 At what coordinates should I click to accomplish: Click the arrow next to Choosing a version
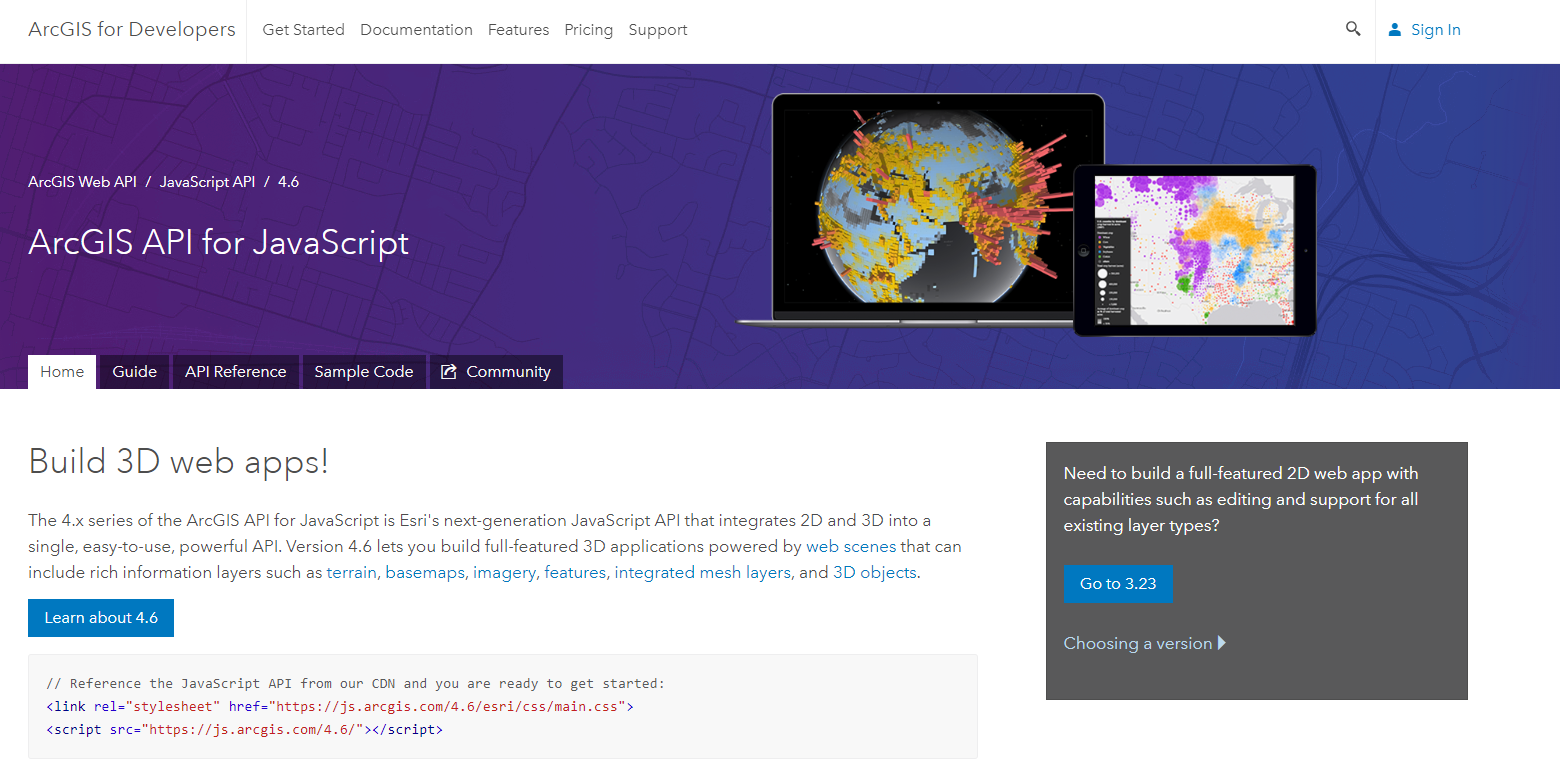click(1222, 643)
